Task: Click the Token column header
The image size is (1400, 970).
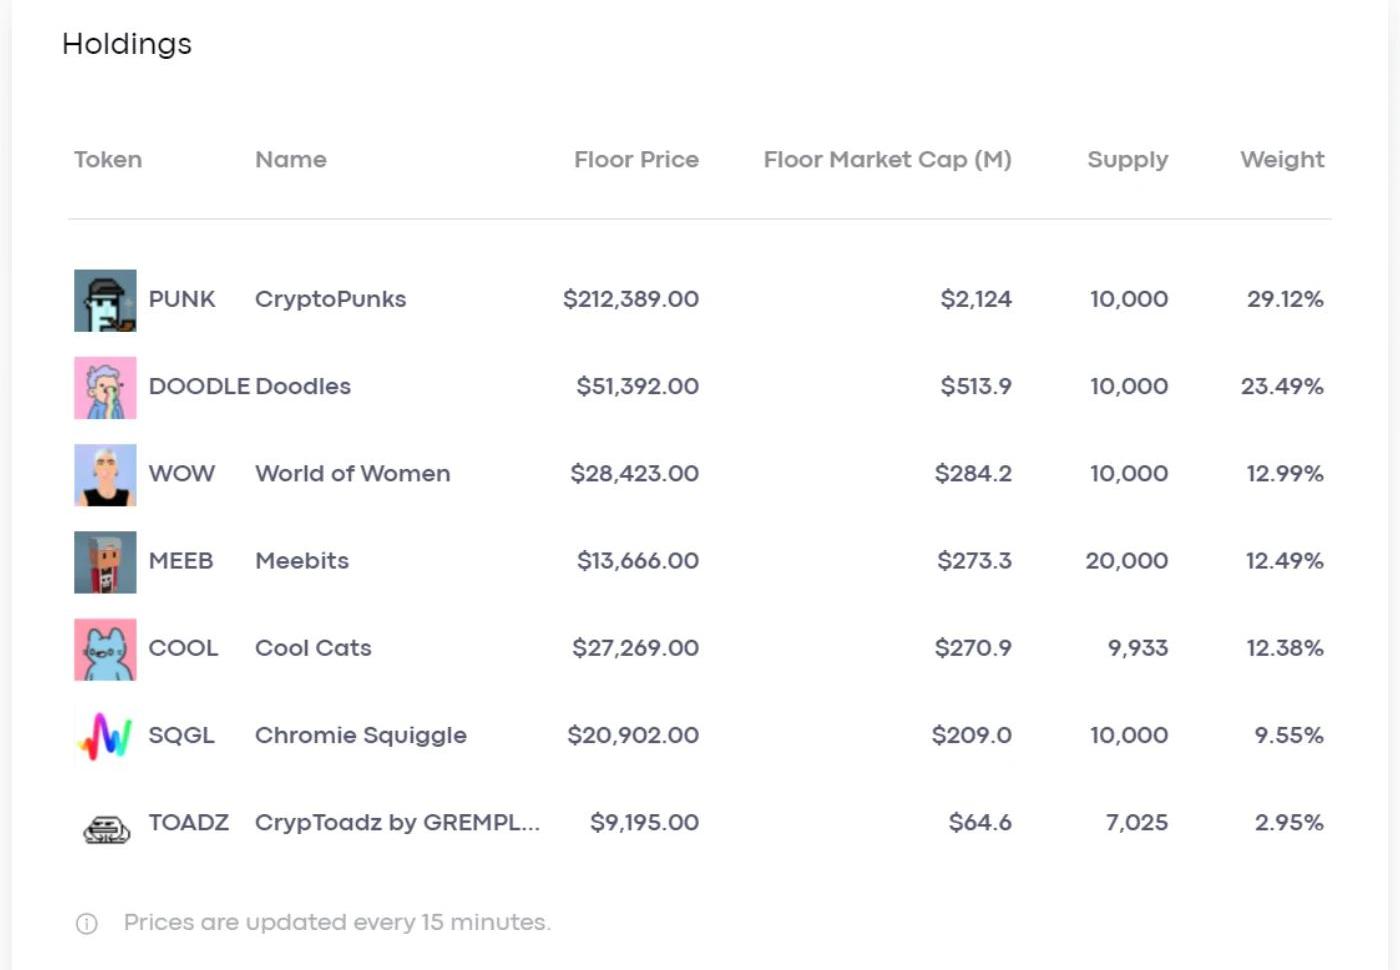Action: 108,160
